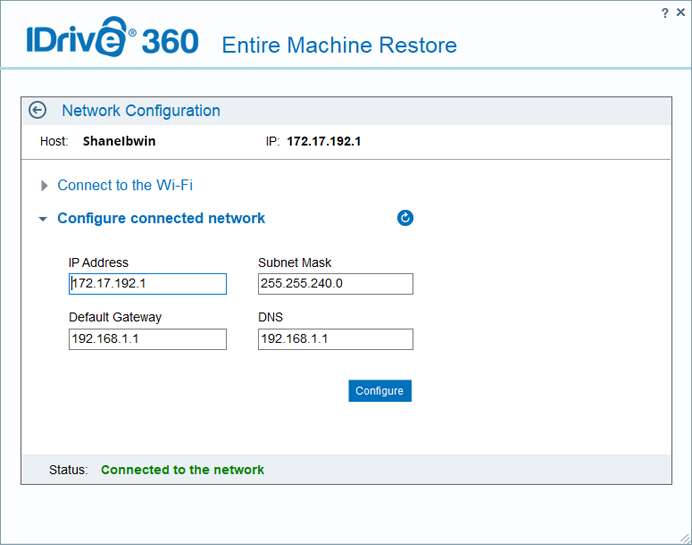Click the Entire Machine Restore title
Screen dimensions: 692x545
click(x=339, y=45)
